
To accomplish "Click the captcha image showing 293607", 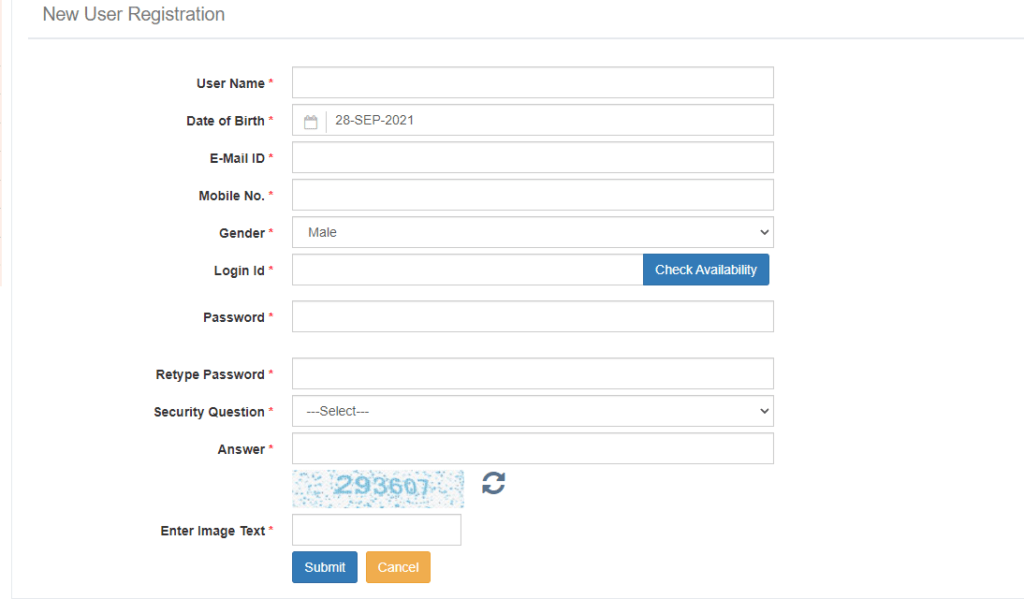I will (x=378, y=488).
